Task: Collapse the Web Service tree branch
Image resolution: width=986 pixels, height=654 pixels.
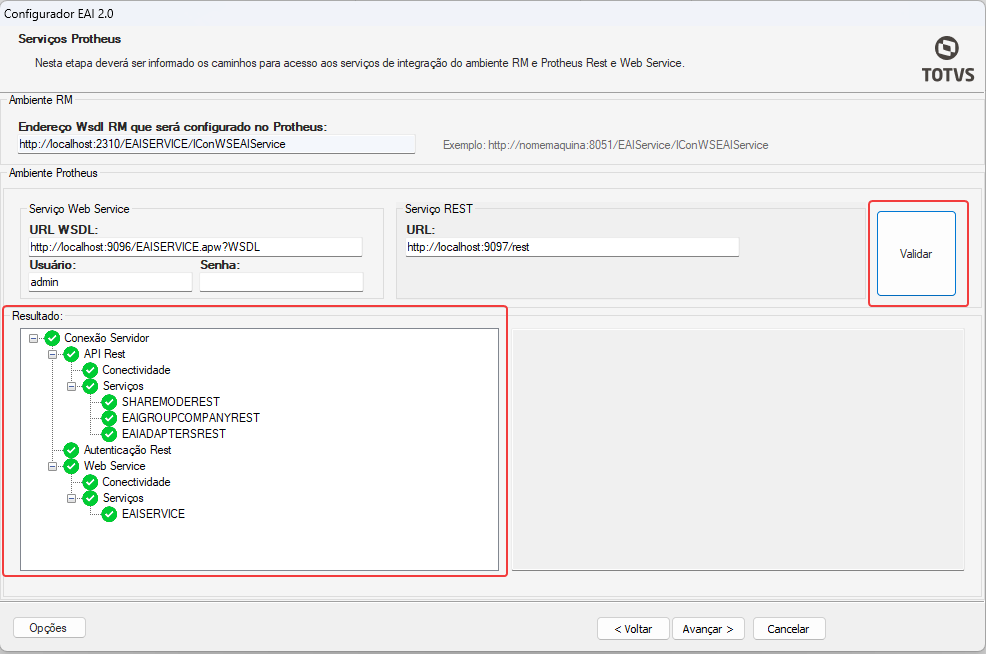Action: (x=53, y=466)
